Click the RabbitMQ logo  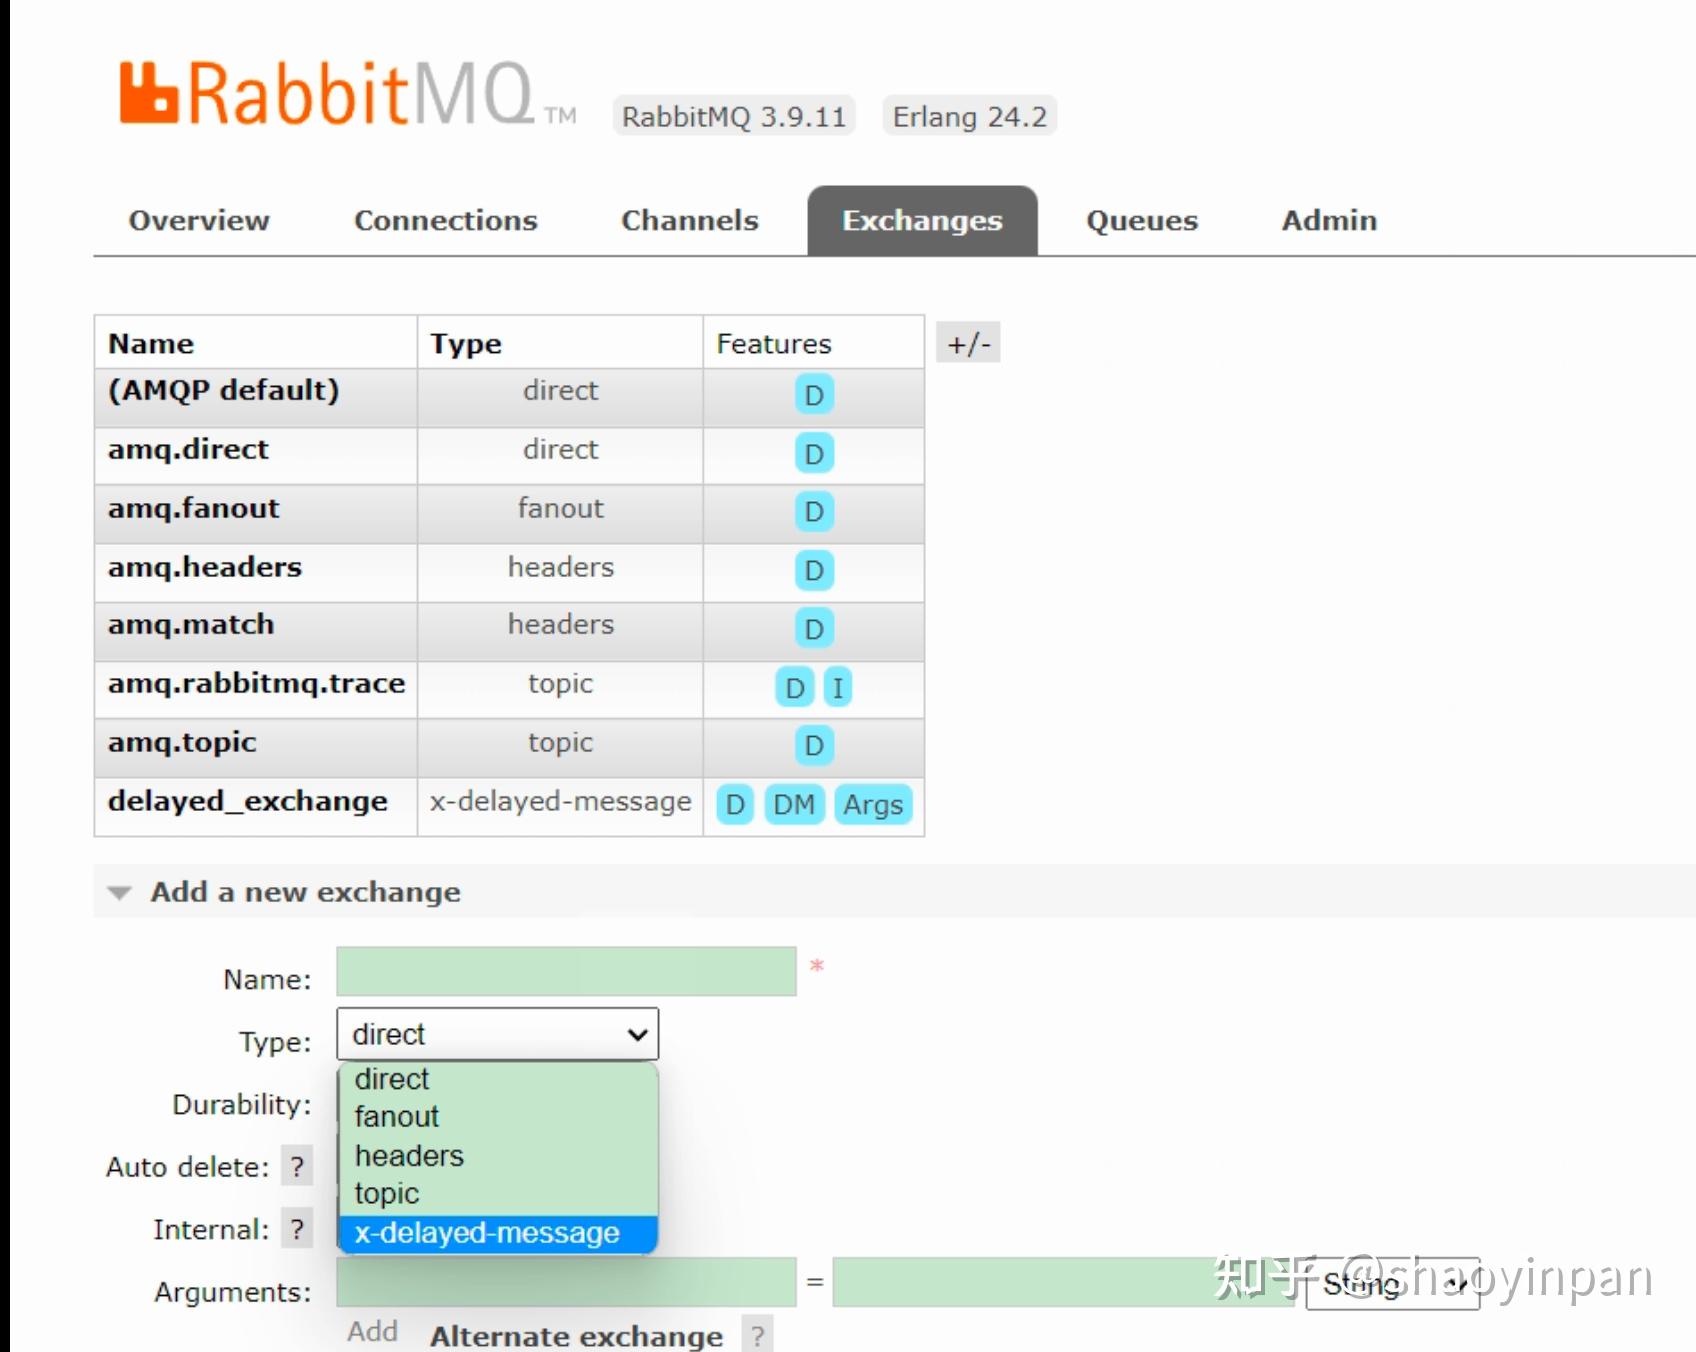tap(347, 94)
